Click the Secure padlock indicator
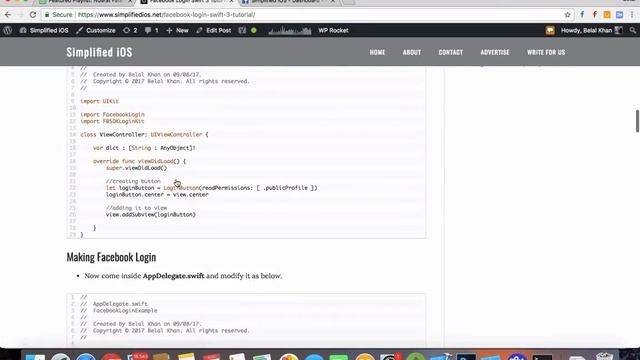Viewport: 640px width, 360px height. point(58,15)
